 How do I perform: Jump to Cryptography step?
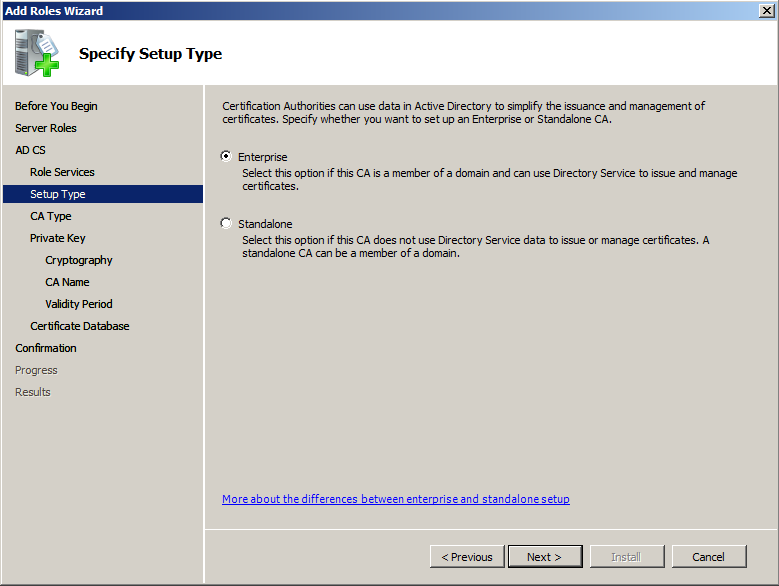79,260
